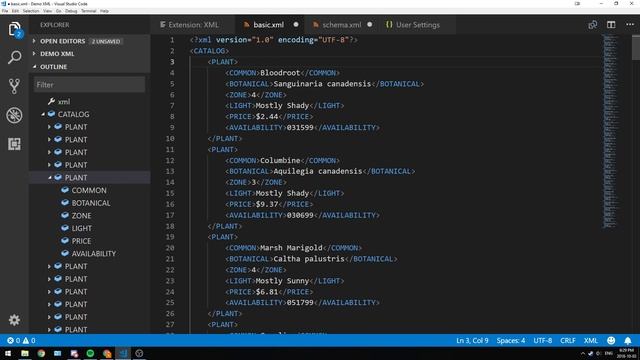
Task: Click the smiley feedback icon
Action: tap(611, 340)
